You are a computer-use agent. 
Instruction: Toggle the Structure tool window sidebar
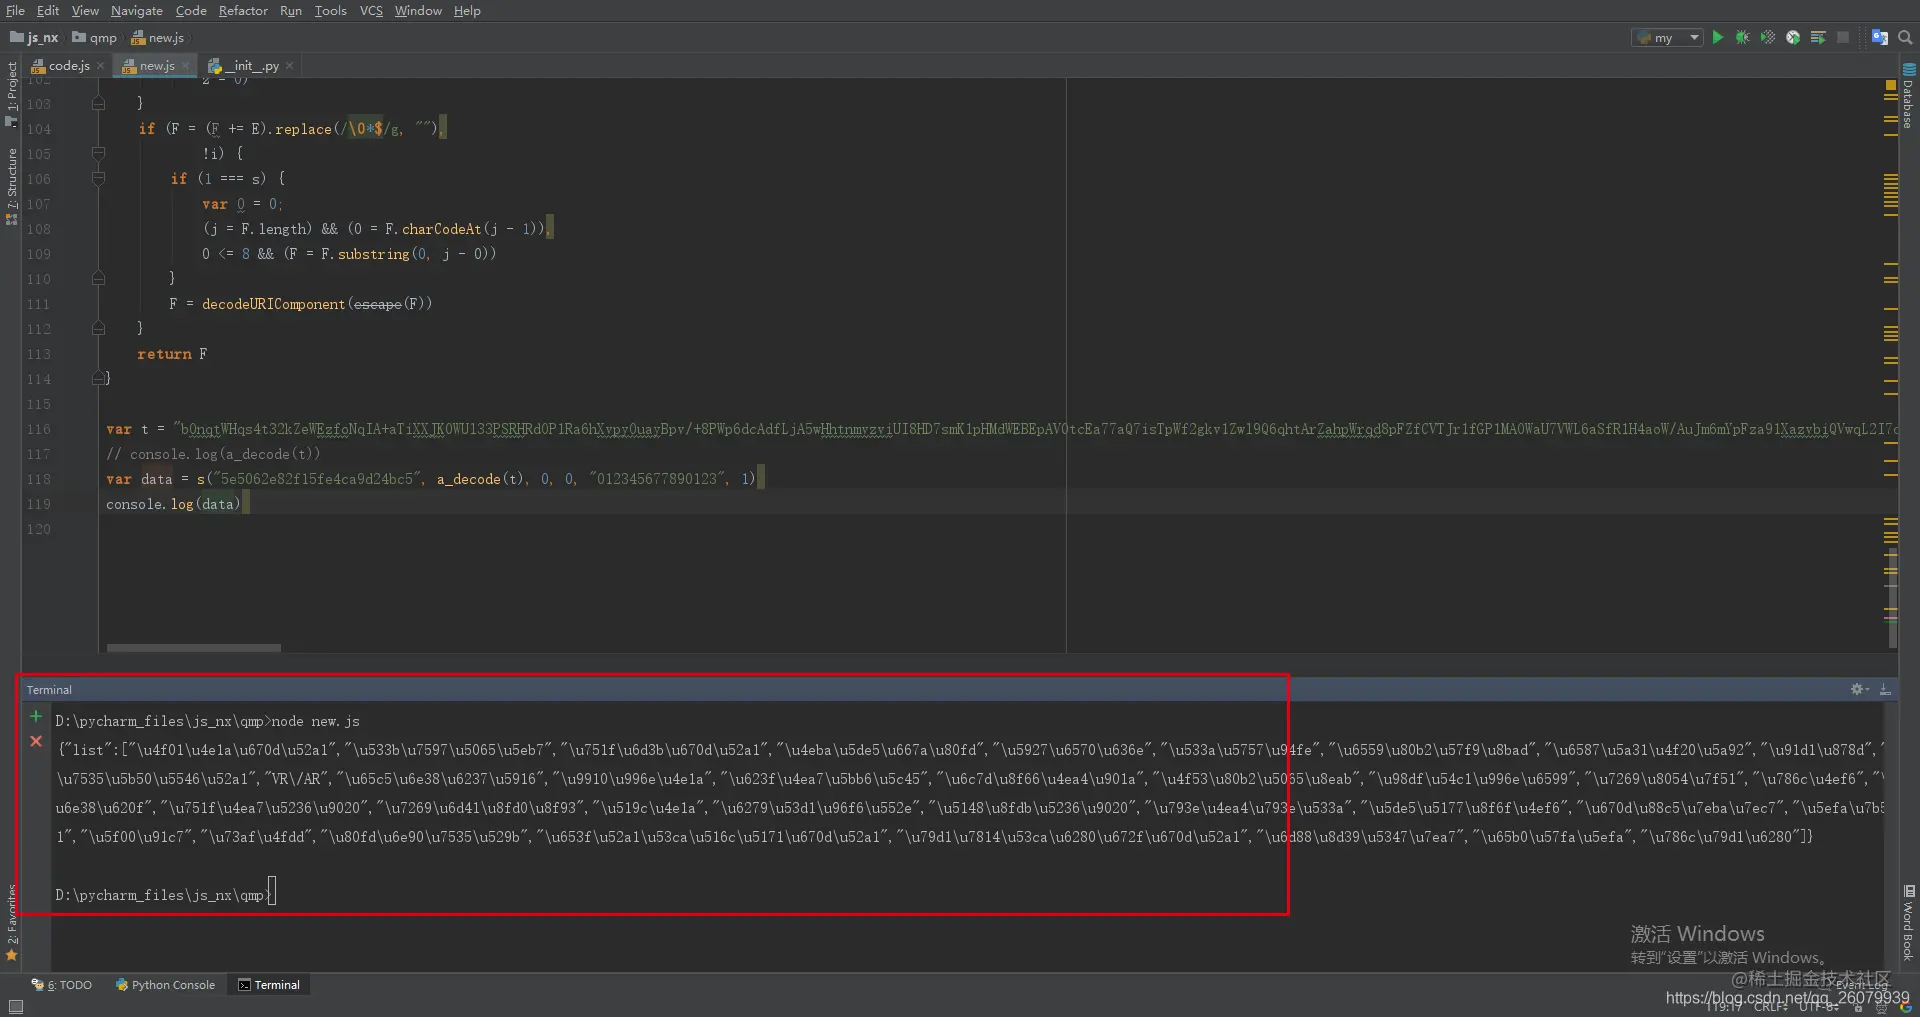11,186
